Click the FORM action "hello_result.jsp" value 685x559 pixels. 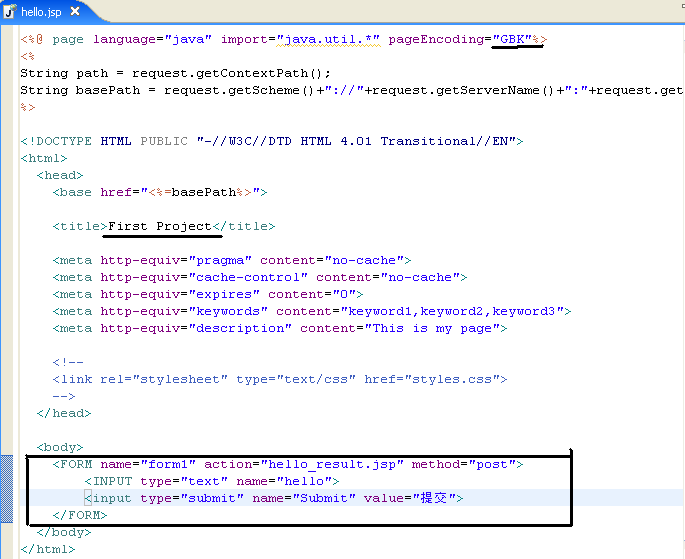(332, 464)
